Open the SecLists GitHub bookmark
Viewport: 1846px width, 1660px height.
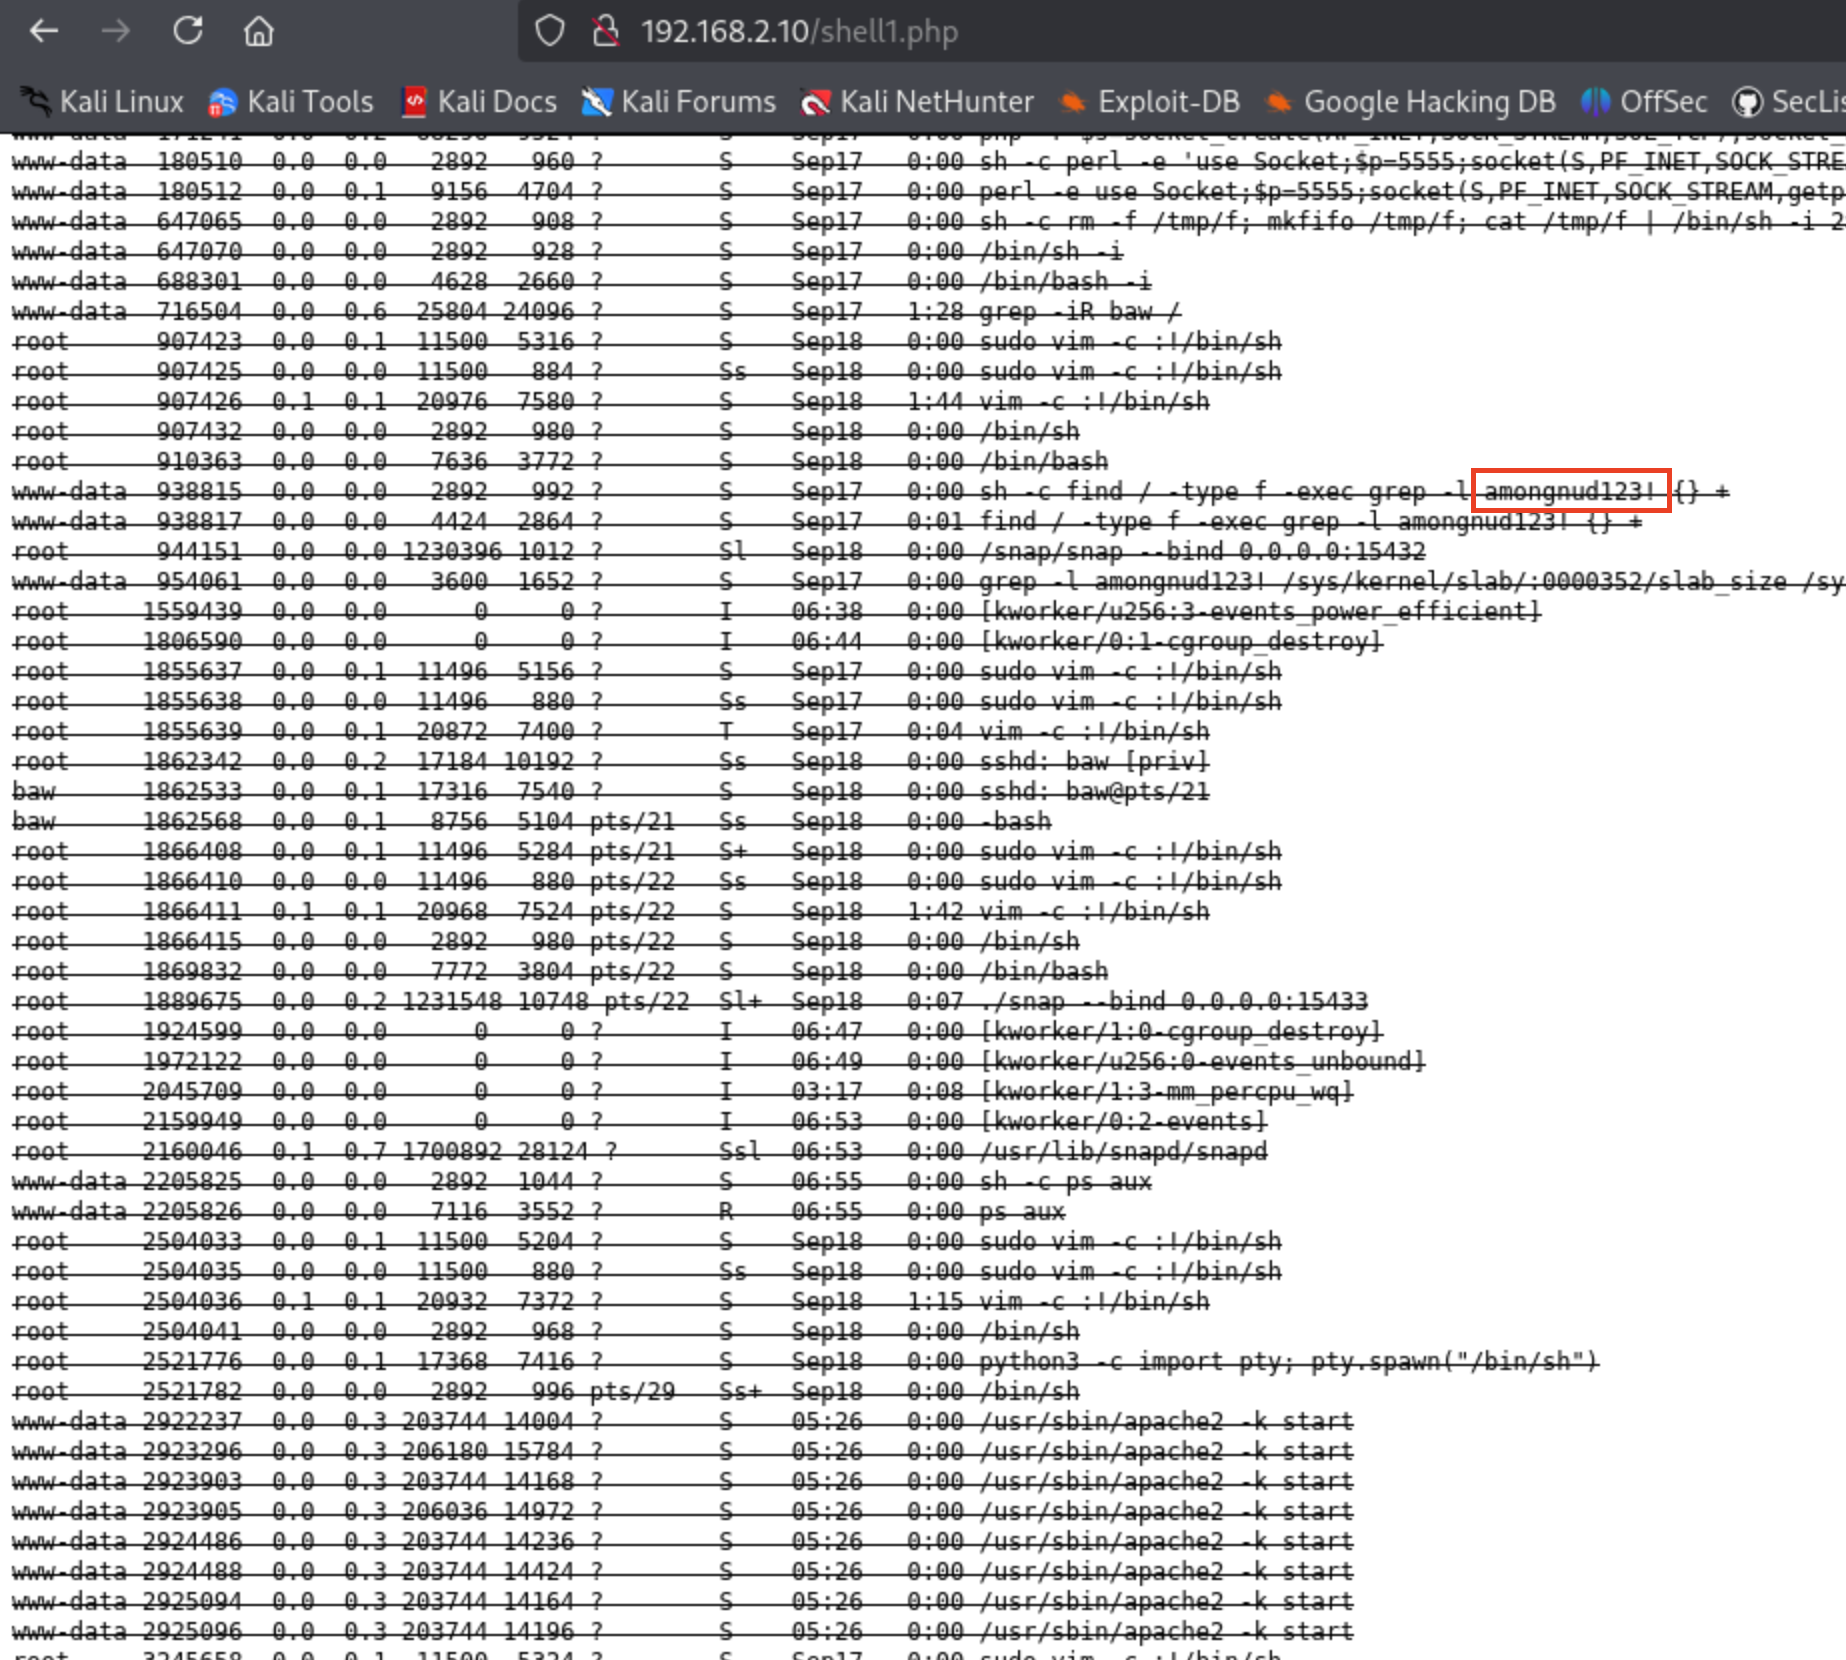coord(1790,102)
